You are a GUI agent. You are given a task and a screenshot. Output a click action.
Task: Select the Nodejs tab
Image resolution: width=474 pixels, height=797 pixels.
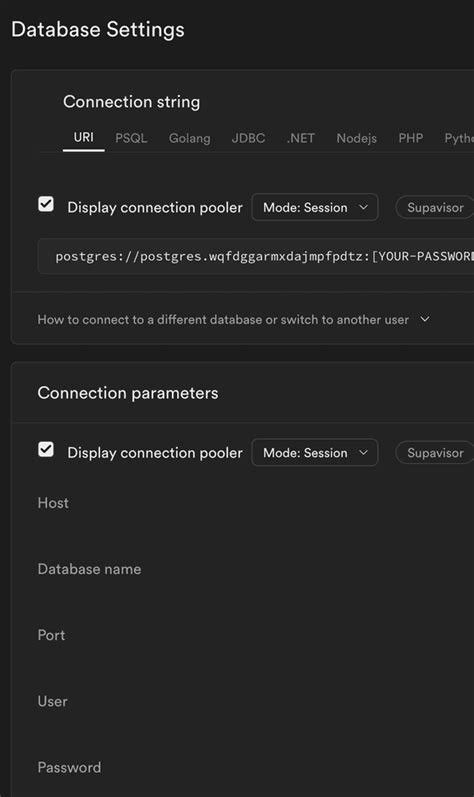pos(357,138)
